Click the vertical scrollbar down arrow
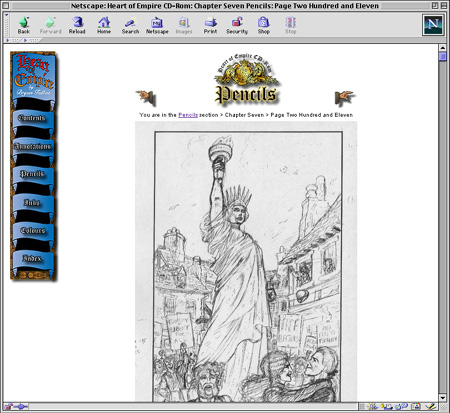The image size is (450, 413). pyautogui.click(x=443, y=398)
